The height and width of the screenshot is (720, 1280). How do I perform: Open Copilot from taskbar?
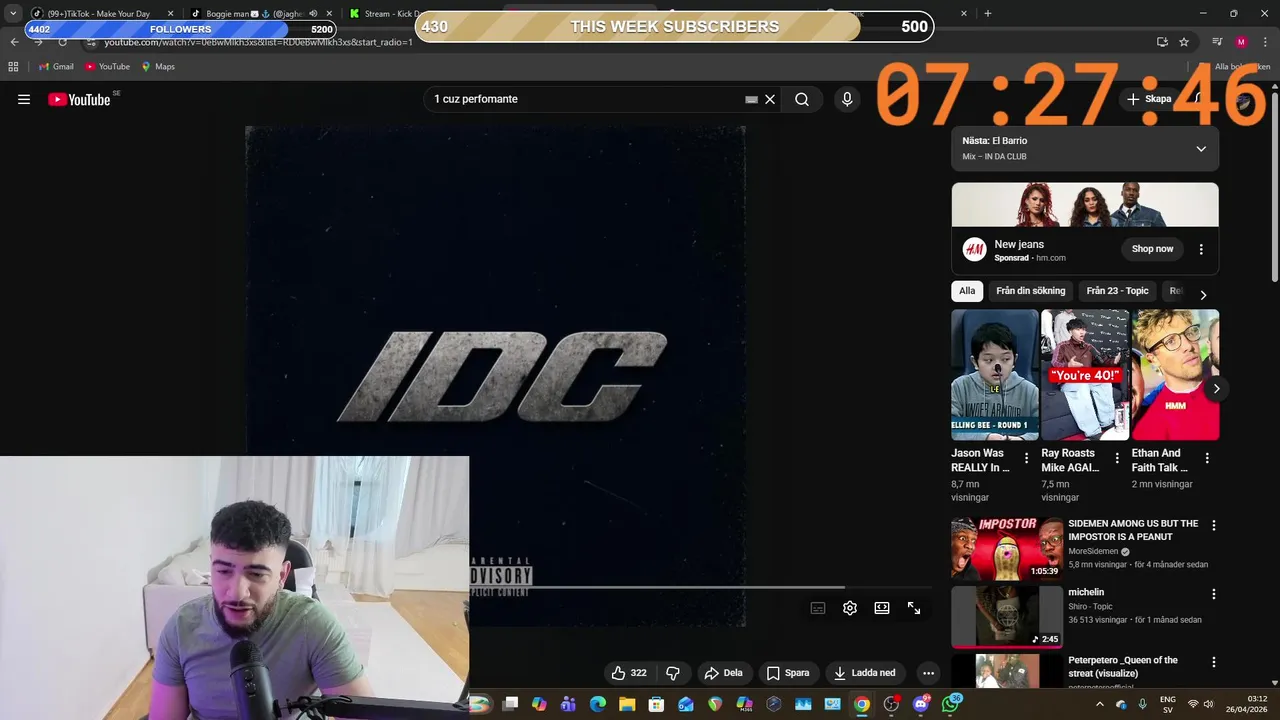click(539, 704)
